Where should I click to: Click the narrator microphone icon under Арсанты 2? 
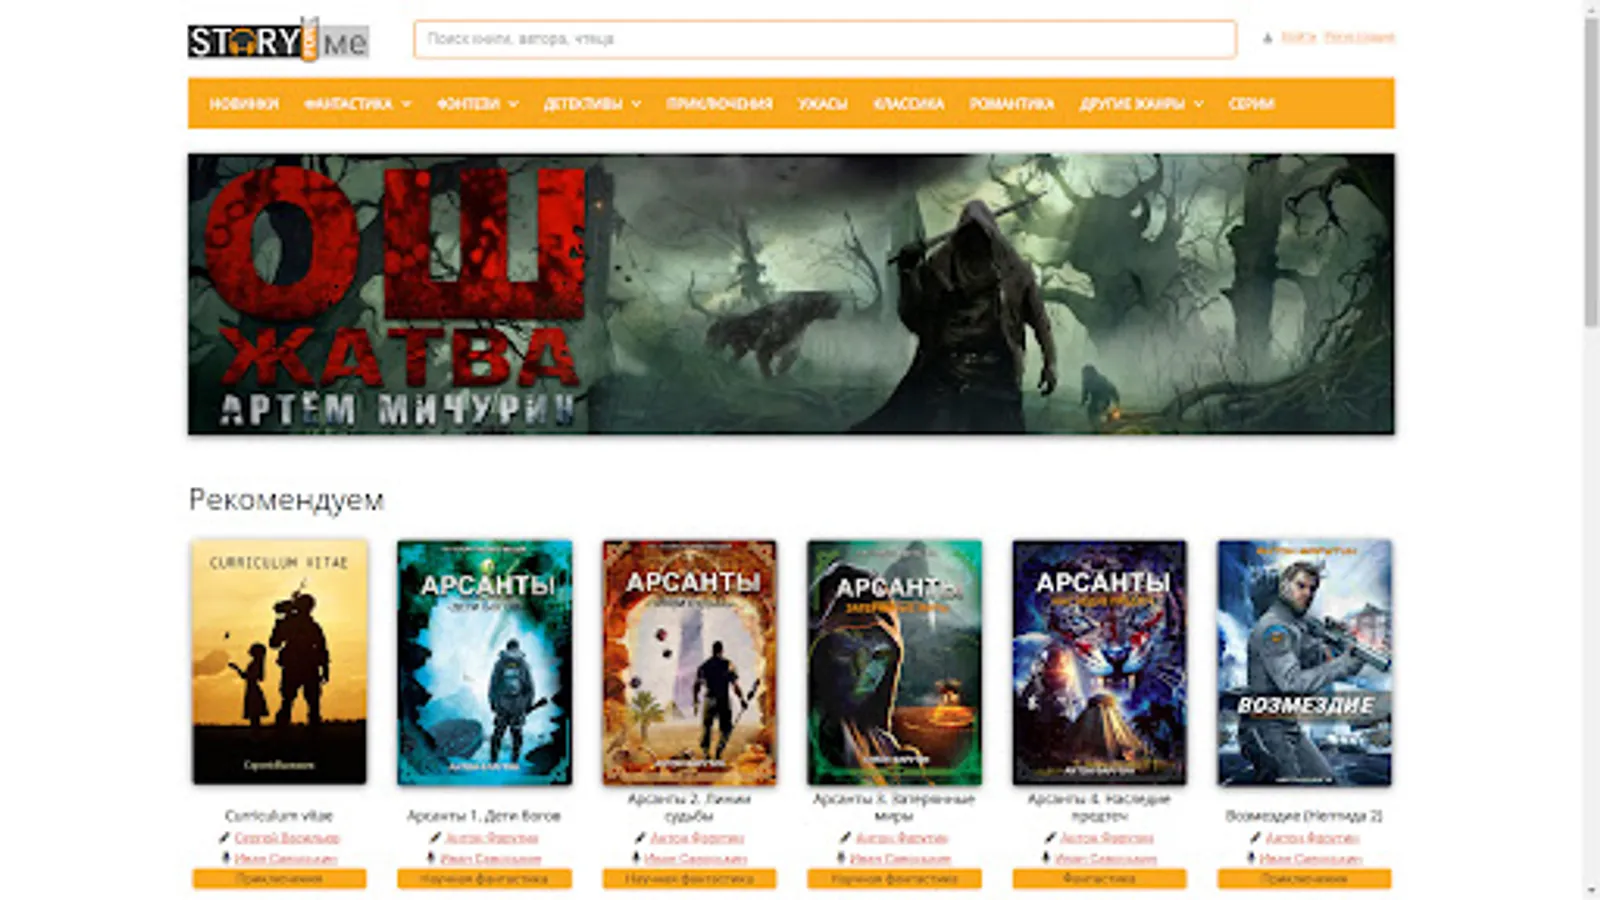coord(636,859)
